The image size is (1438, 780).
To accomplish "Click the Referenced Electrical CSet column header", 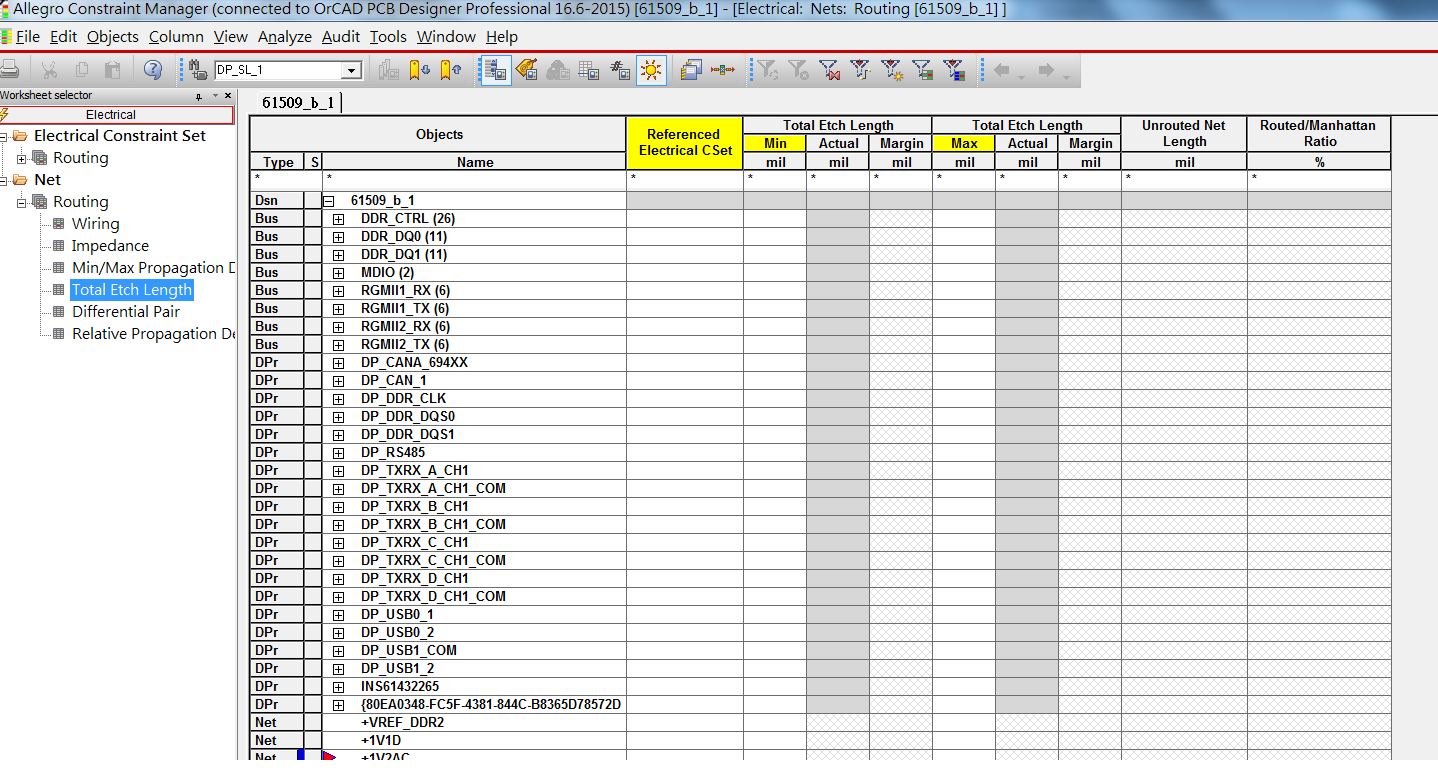I will (x=684, y=143).
